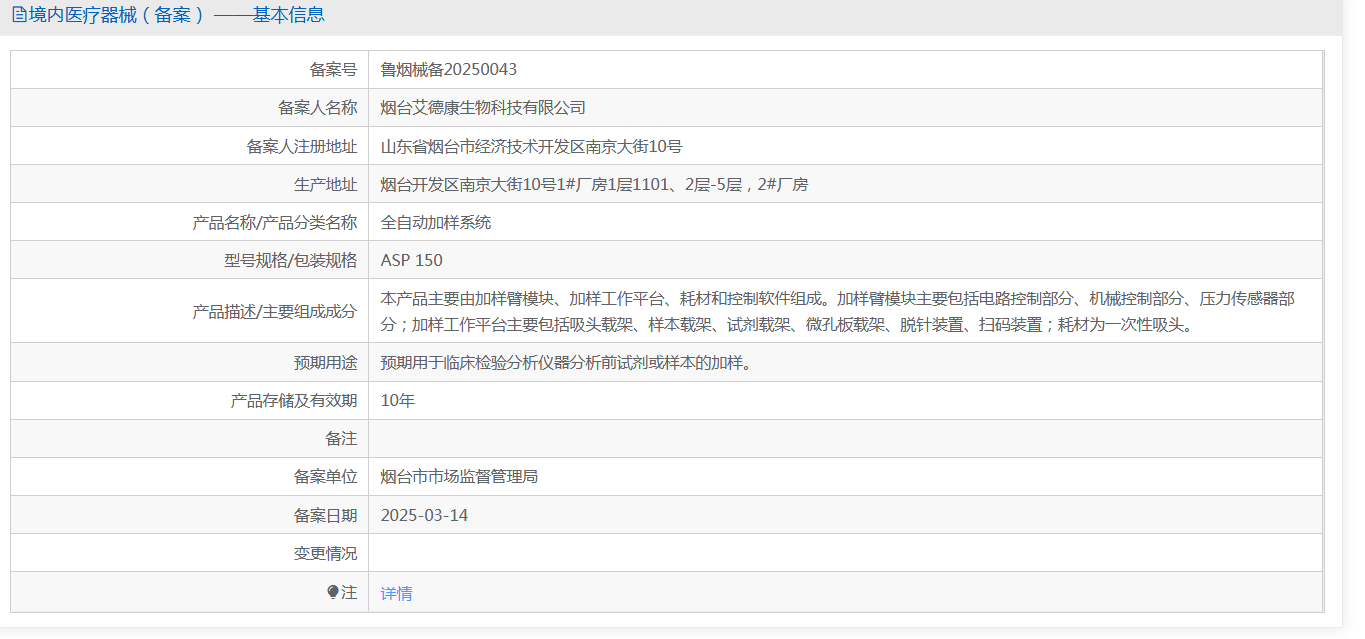Screen dimensions: 1365x639
Task: Click the 备注 label
Action: [341, 438]
